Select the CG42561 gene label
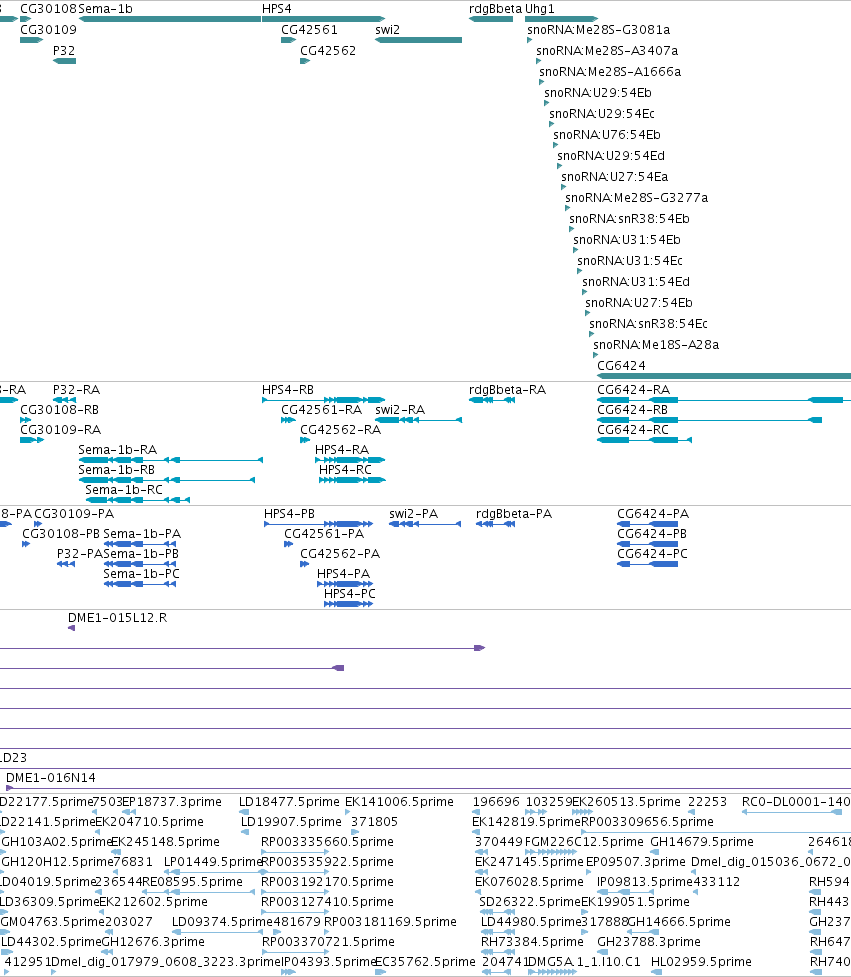851x977 pixels. pos(310,30)
